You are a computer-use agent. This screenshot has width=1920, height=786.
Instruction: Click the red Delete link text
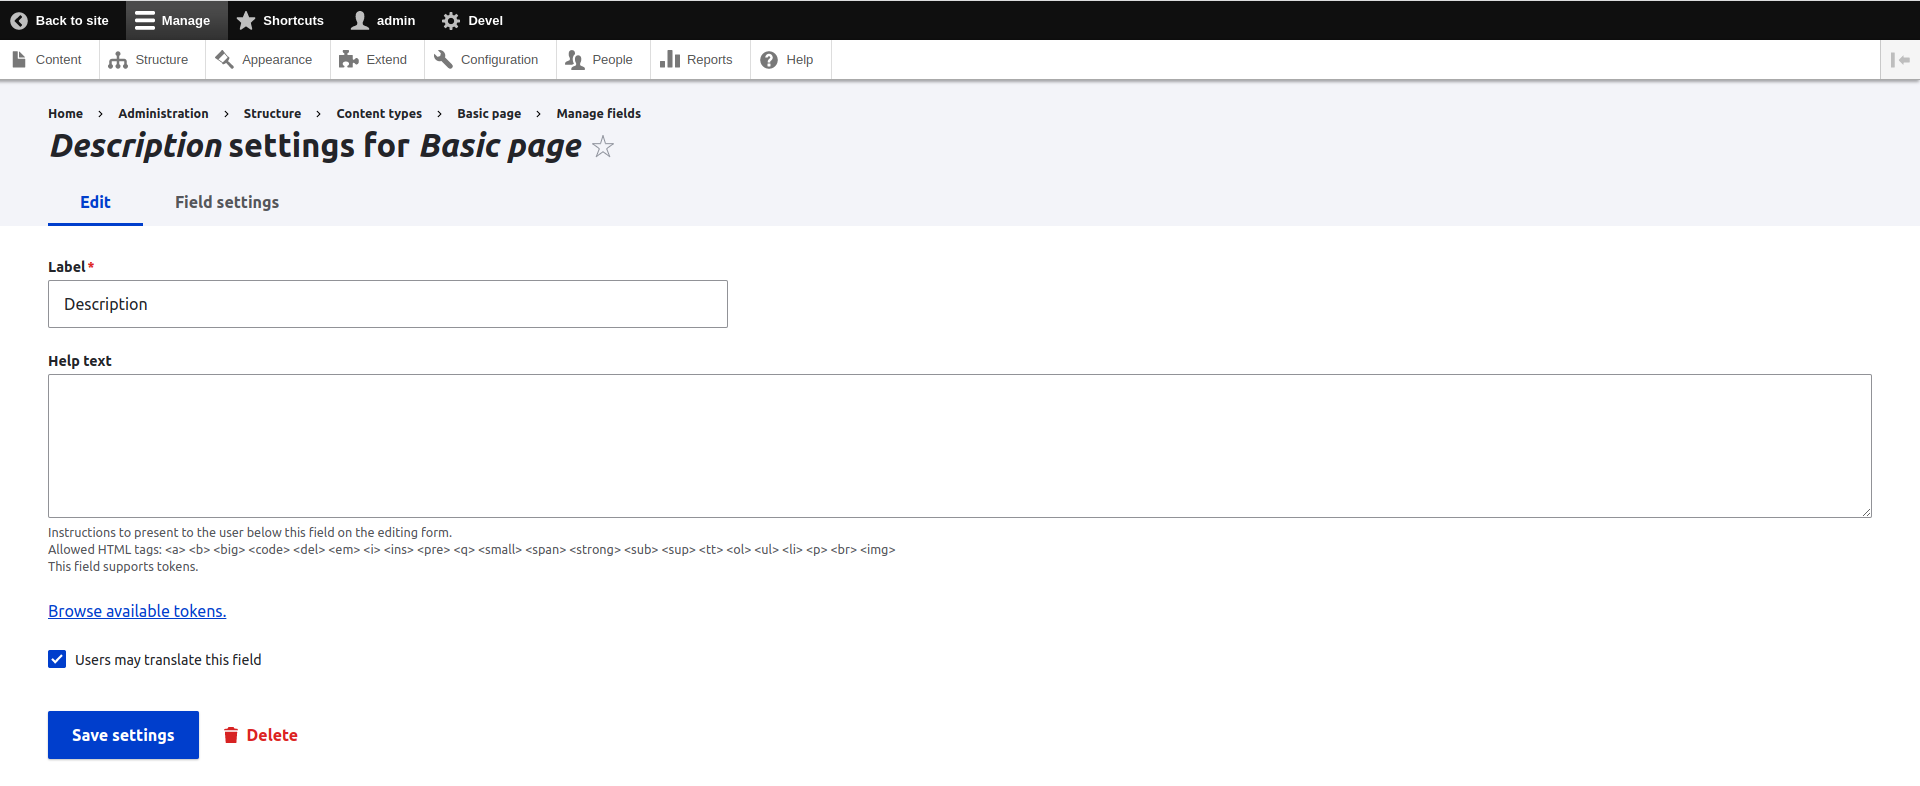(272, 735)
